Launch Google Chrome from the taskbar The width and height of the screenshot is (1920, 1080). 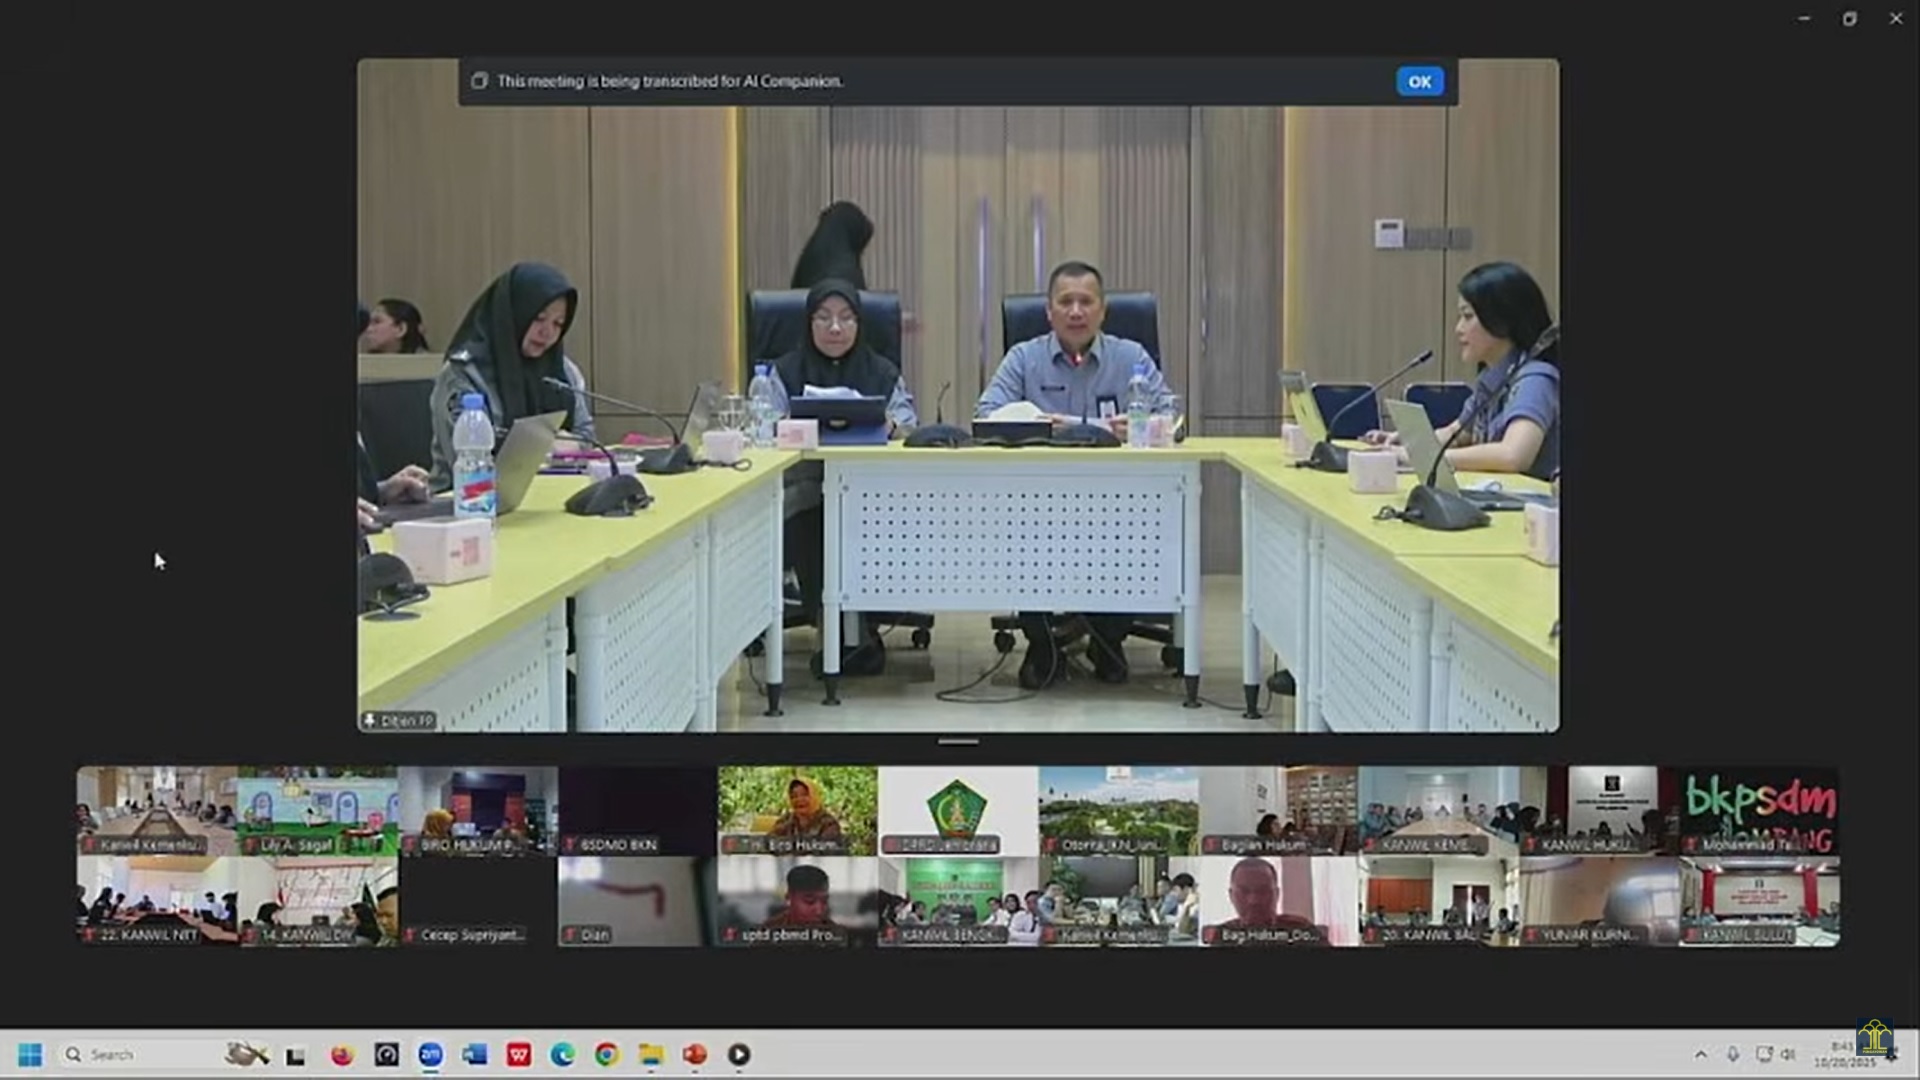point(607,1054)
